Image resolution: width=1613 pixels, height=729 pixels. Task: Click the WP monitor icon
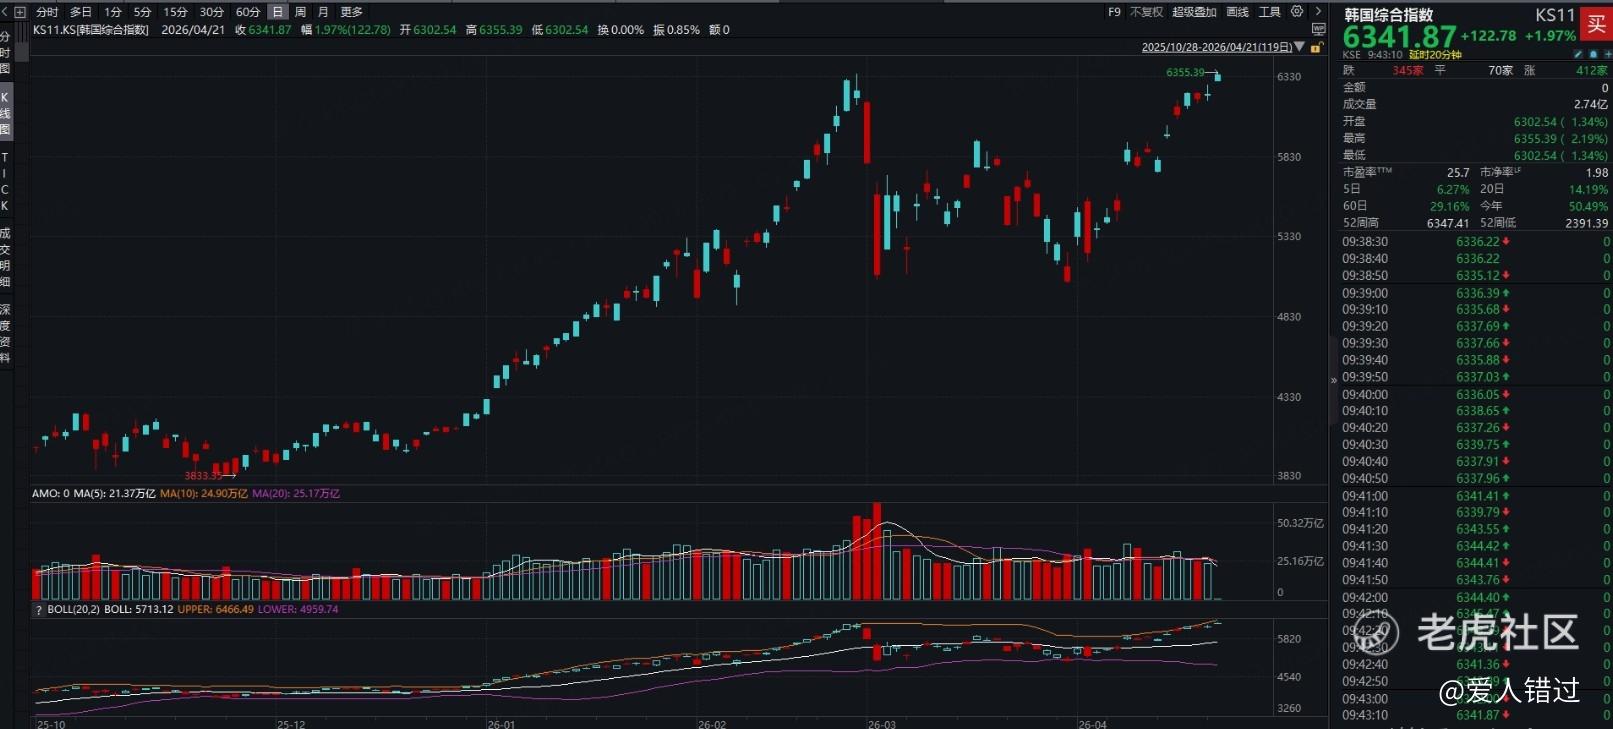click(1319, 30)
